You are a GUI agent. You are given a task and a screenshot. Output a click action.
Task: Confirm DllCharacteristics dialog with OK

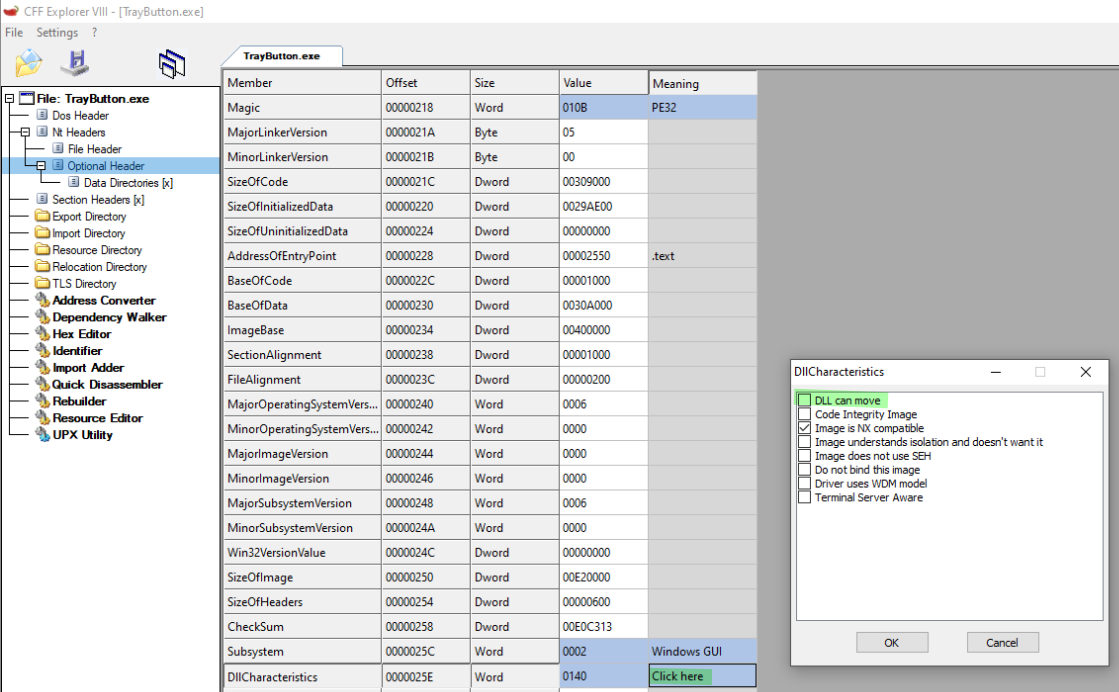[892, 643]
